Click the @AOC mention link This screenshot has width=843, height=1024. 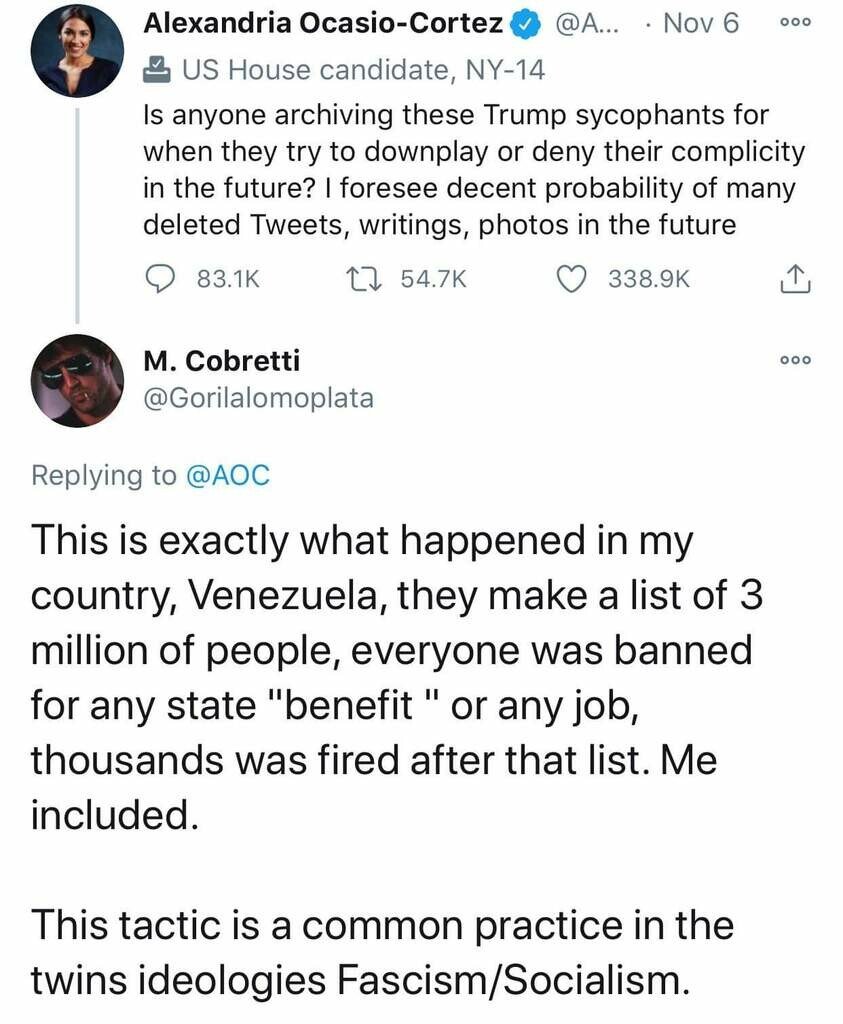(226, 474)
